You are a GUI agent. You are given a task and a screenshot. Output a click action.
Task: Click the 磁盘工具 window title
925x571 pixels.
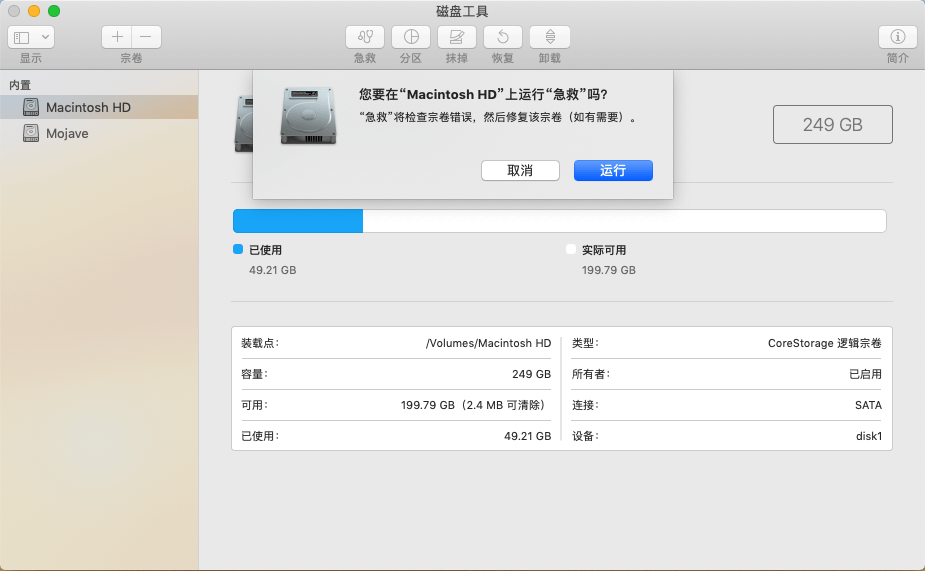(x=462, y=11)
